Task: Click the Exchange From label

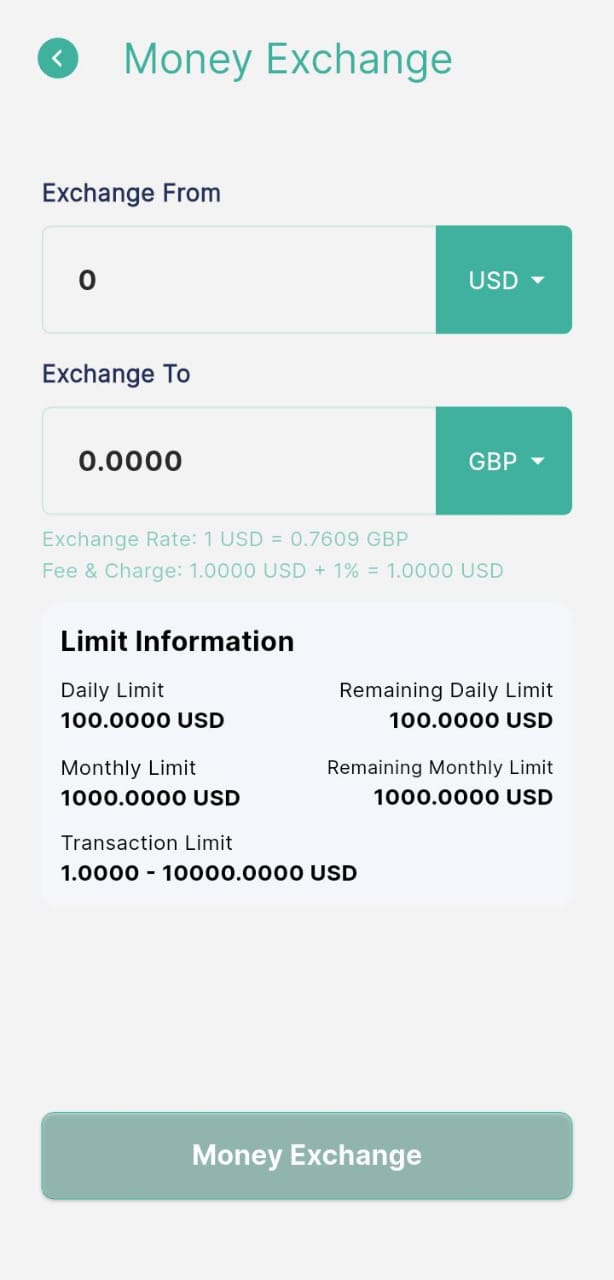Action: click(x=131, y=193)
